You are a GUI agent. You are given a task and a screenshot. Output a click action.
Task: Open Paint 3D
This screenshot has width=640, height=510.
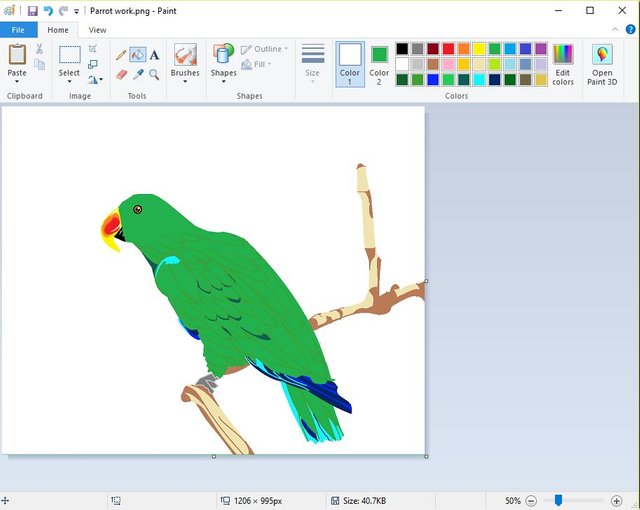click(602, 65)
